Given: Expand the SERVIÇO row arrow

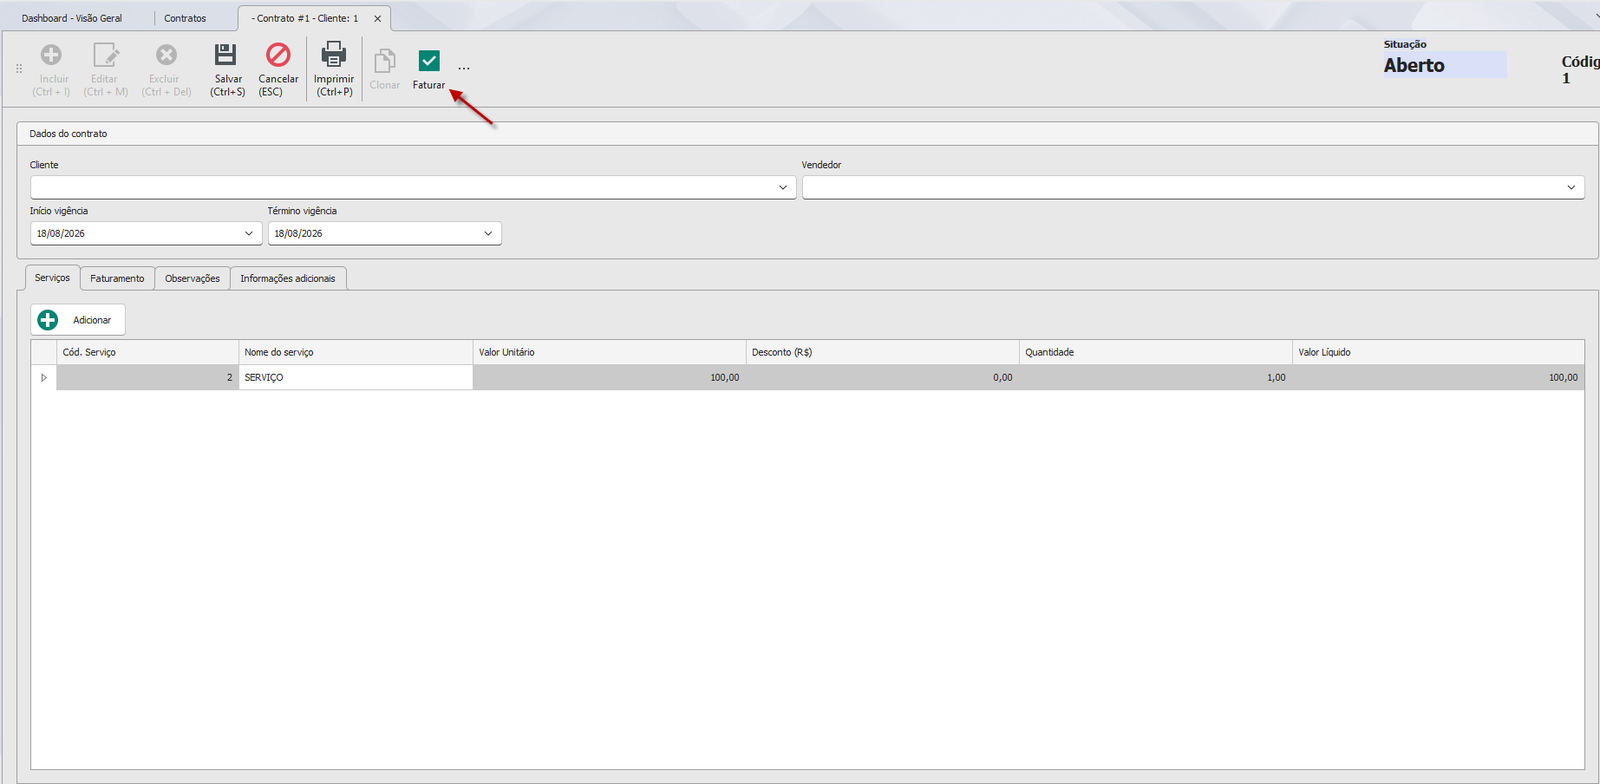Looking at the screenshot, I should coord(44,378).
